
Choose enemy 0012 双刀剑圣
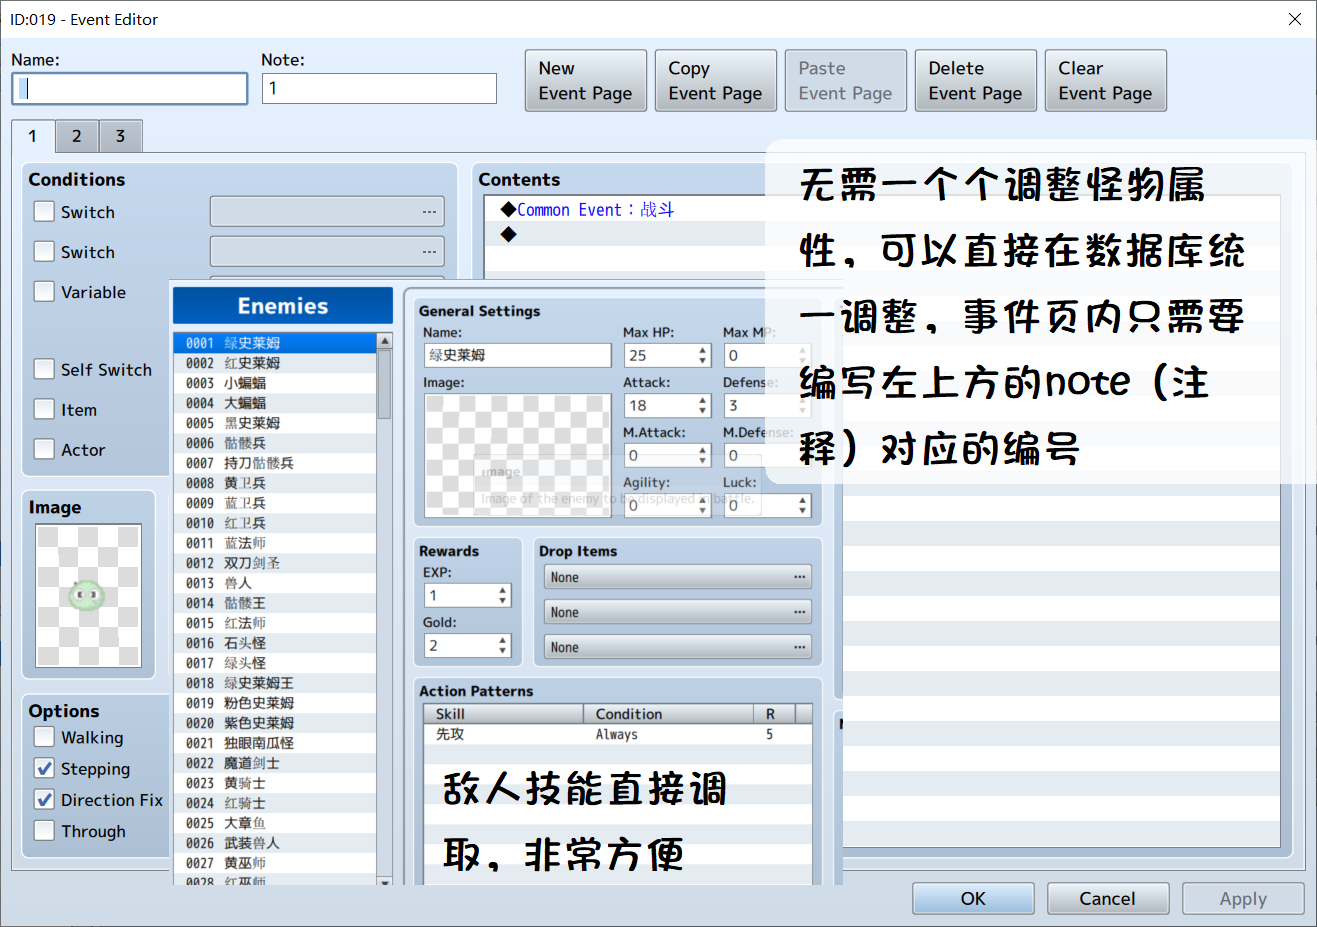tap(275, 563)
